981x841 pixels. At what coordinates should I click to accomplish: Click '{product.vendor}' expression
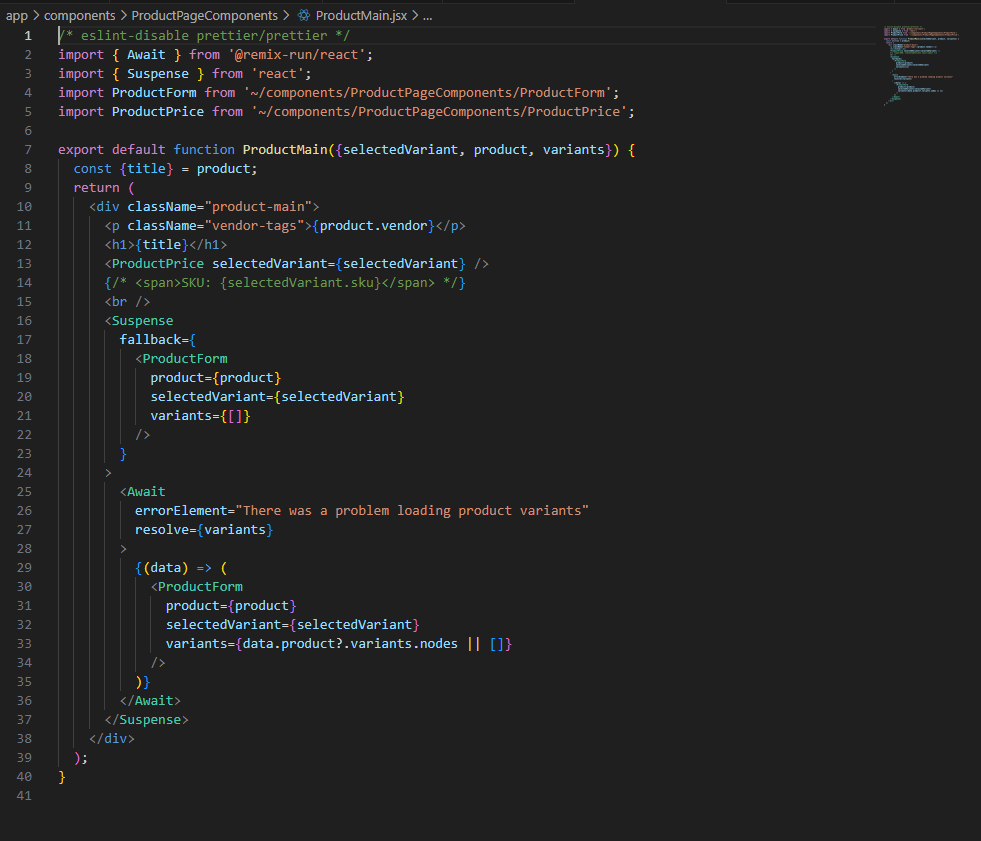coord(374,225)
